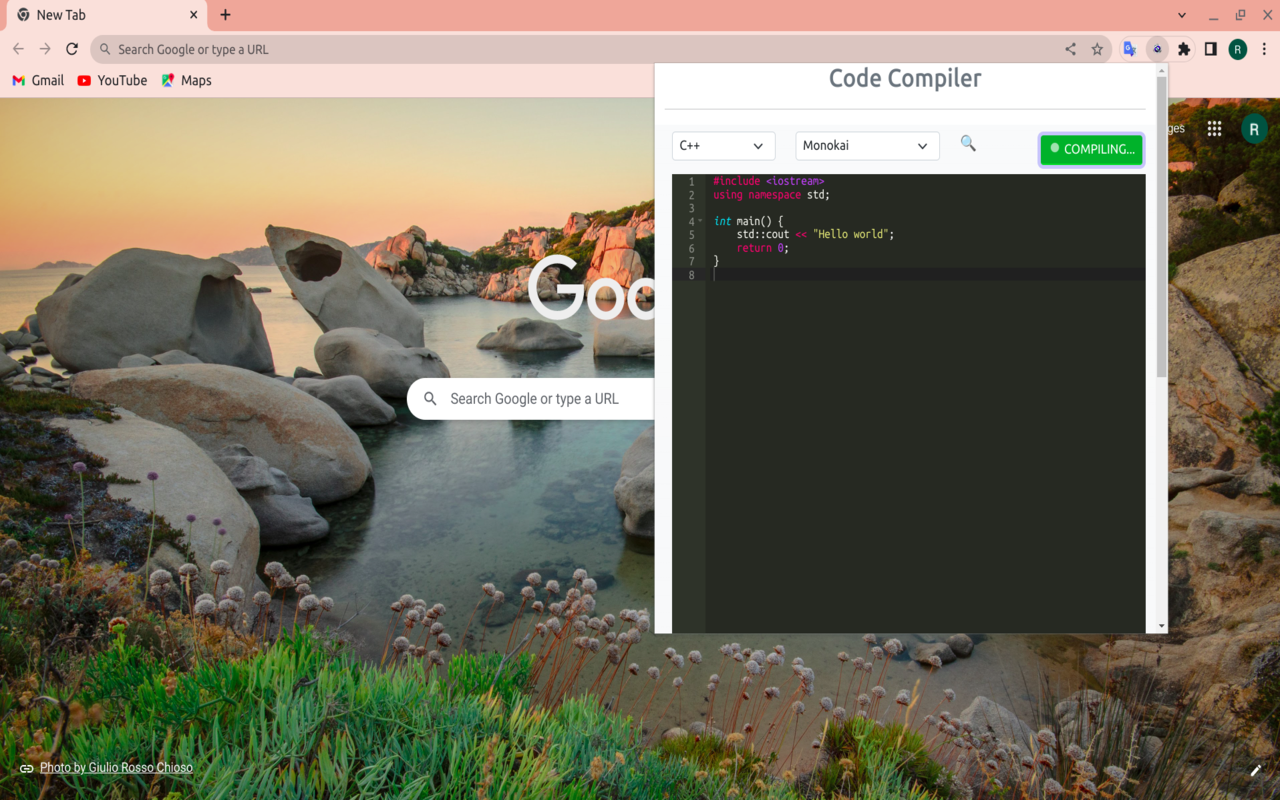1280x800 pixels.
Task: Open YouTube bookmark
Action: (x=112, y=80)
